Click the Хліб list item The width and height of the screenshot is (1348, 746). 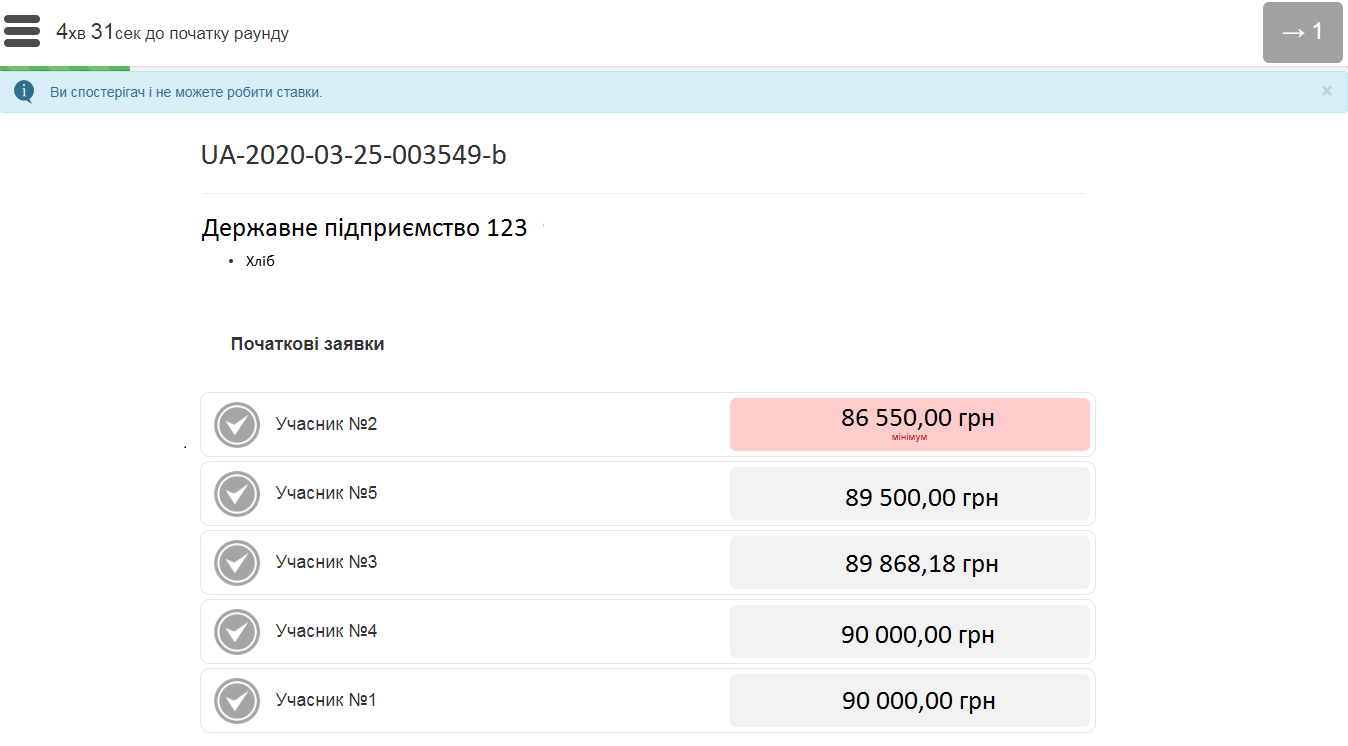tap(260, 262)
